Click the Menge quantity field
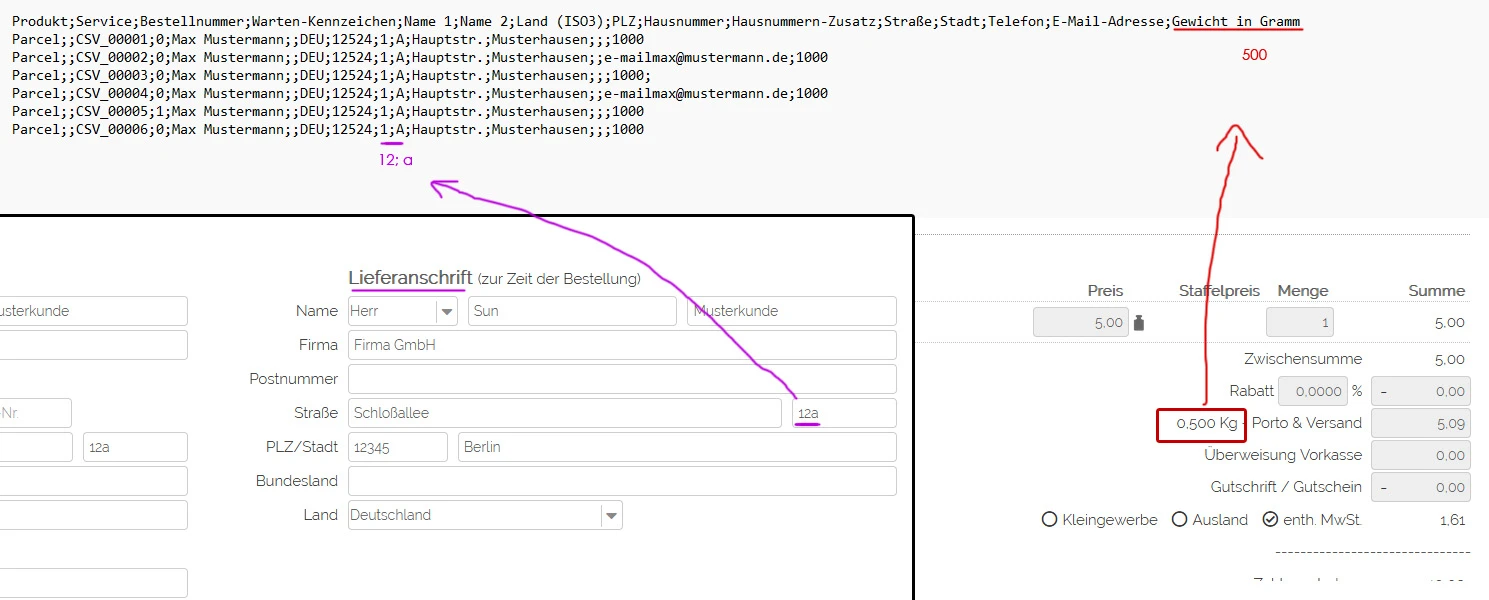Image resolution: width=1489 pixels, height=600 pixels. [x=1299, y=323]
